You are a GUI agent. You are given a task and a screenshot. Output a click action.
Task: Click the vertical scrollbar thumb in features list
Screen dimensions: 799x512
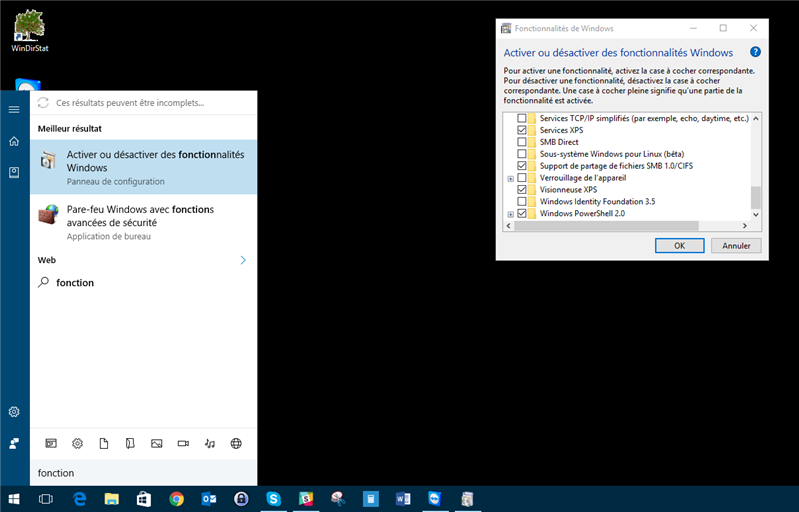pyautogui.click(x=756, y=197)
